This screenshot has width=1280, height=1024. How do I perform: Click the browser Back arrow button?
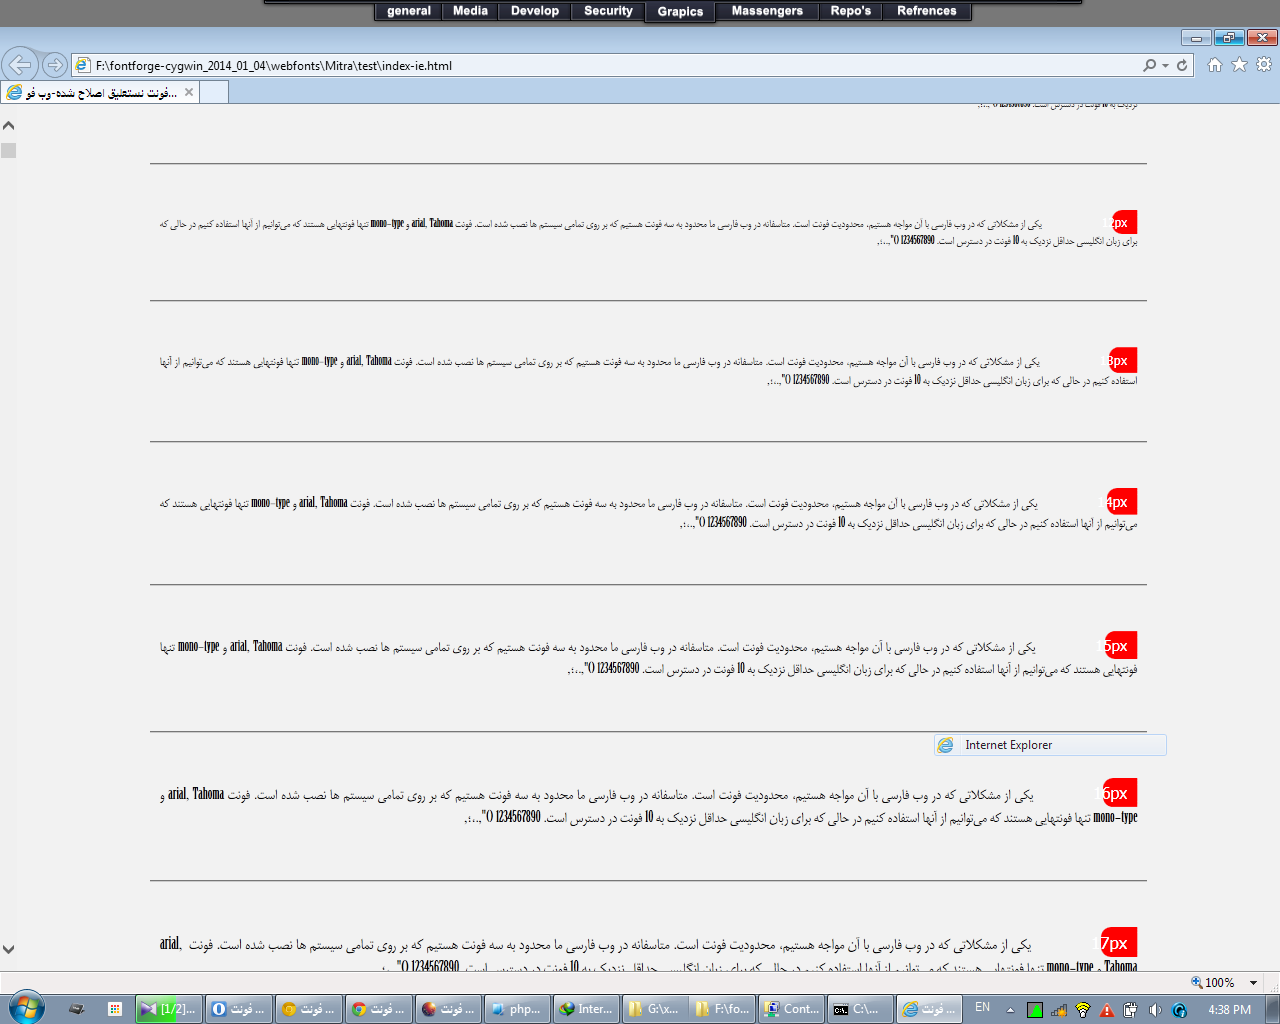pos(20,65)
